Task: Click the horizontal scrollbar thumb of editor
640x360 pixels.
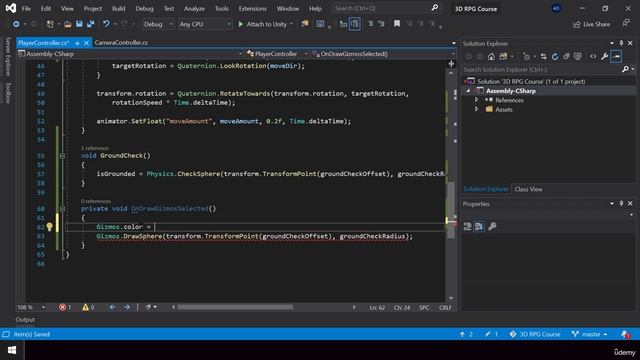Action: pos(235,307)
